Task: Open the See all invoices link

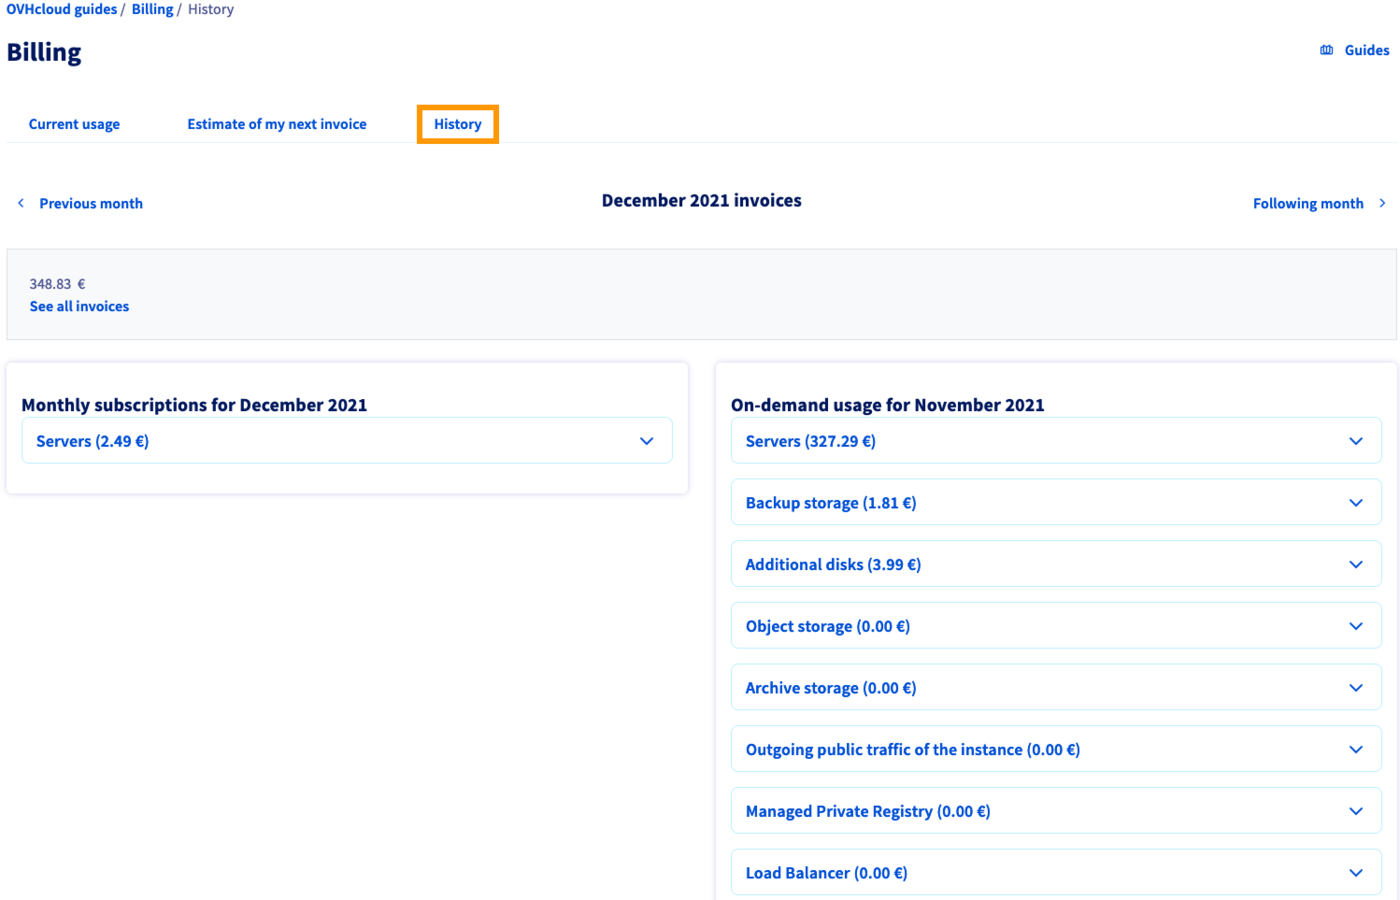Action: [79, 307]
